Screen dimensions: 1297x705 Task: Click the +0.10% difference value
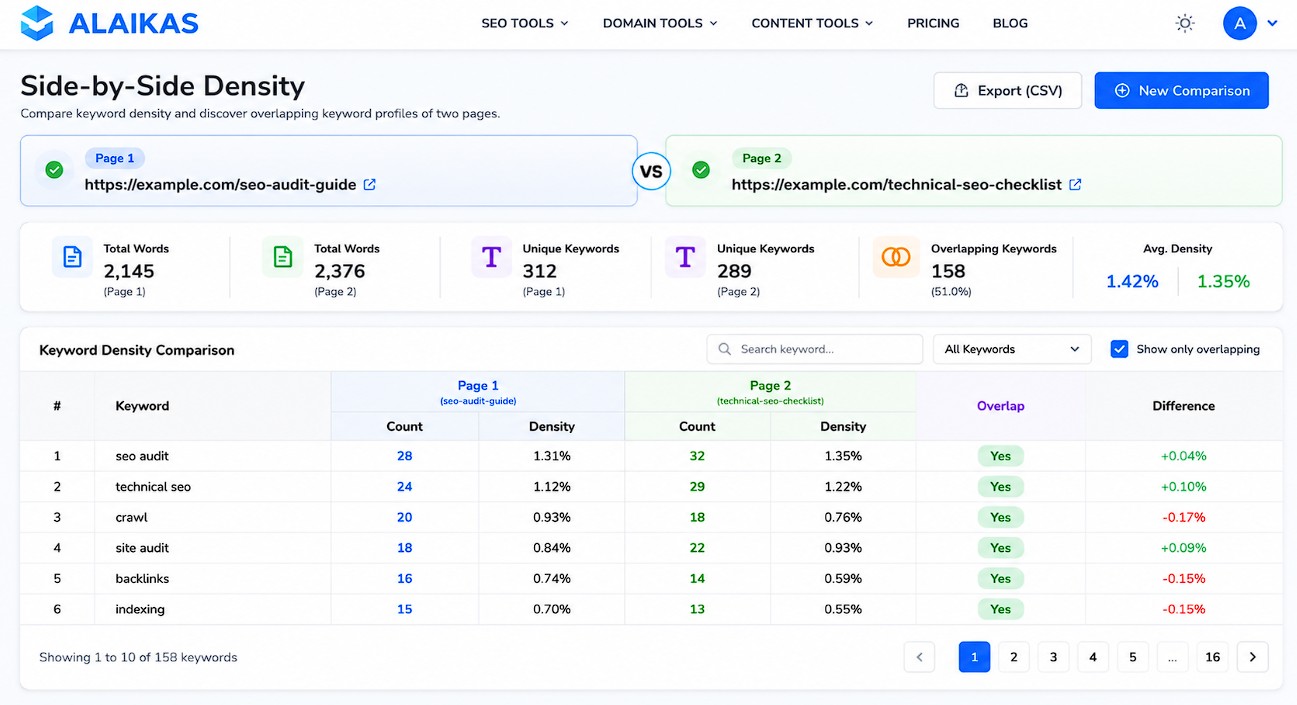(x=1183, y=487)
